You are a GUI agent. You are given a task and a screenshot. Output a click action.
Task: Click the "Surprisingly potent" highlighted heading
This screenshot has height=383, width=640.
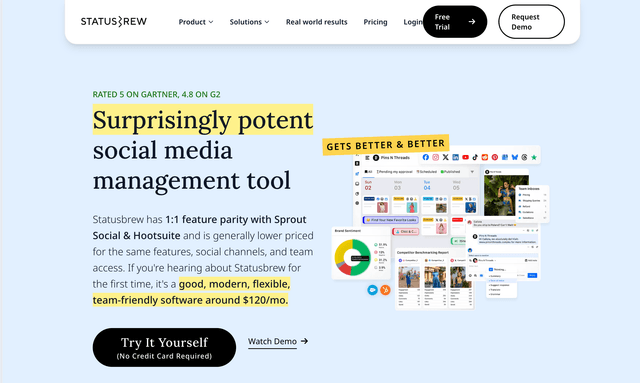[x=203, y=120]
